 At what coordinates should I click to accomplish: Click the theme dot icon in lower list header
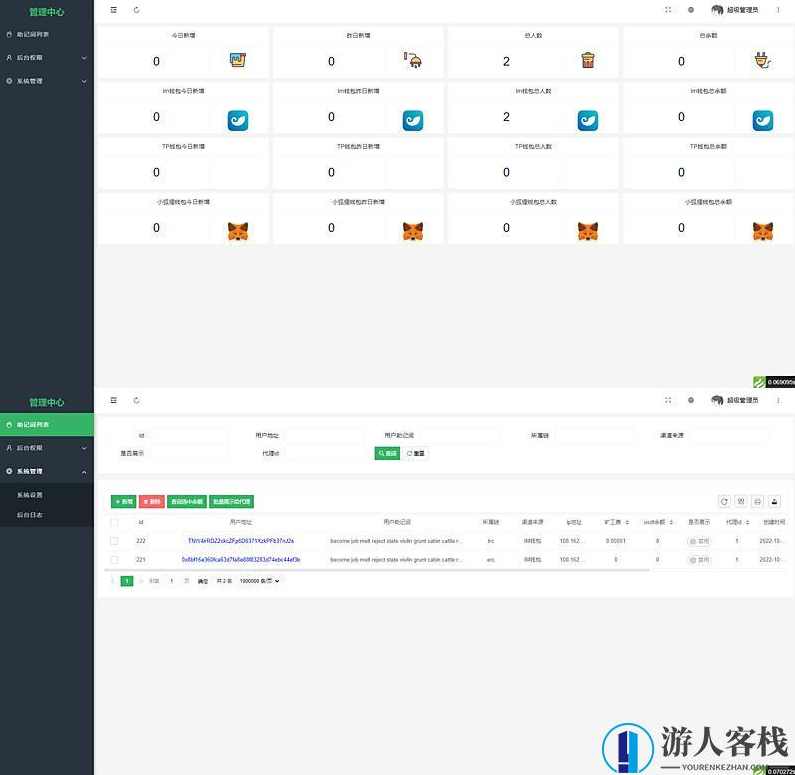click(x=691, y=400)
